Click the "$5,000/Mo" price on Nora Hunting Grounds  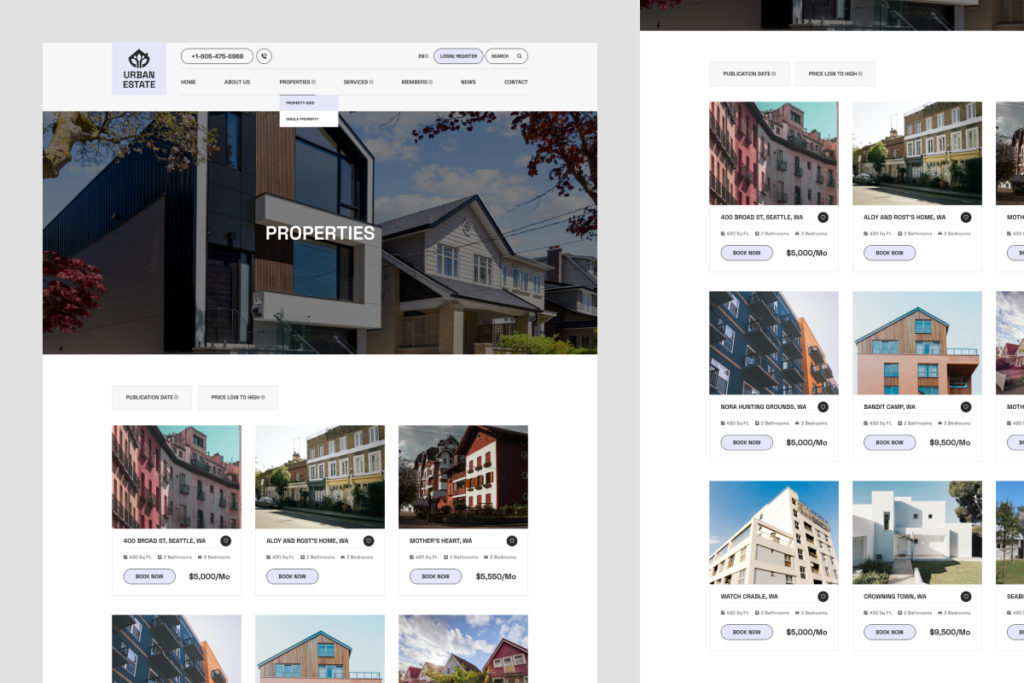[x=807, y=443]
